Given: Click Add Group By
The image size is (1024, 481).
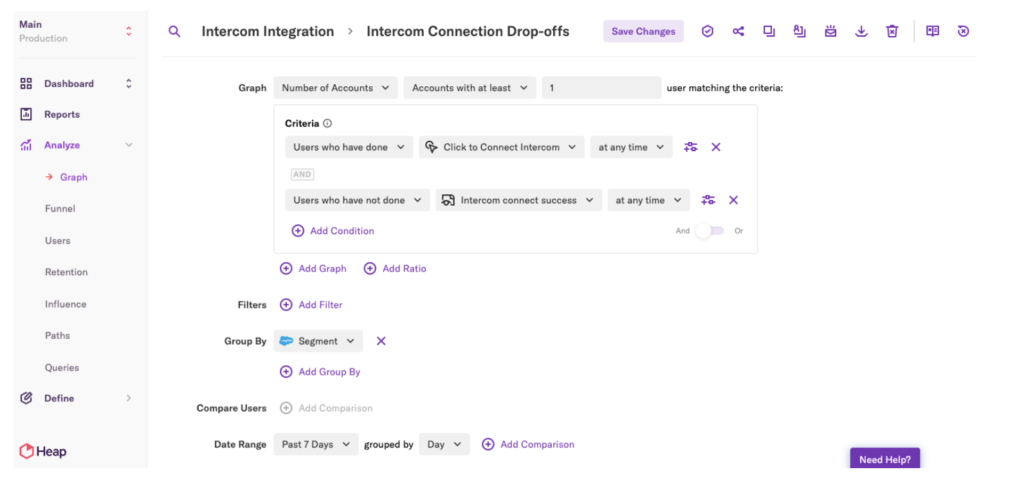Looking at the screenshot, I should click(x=321, y=372).
